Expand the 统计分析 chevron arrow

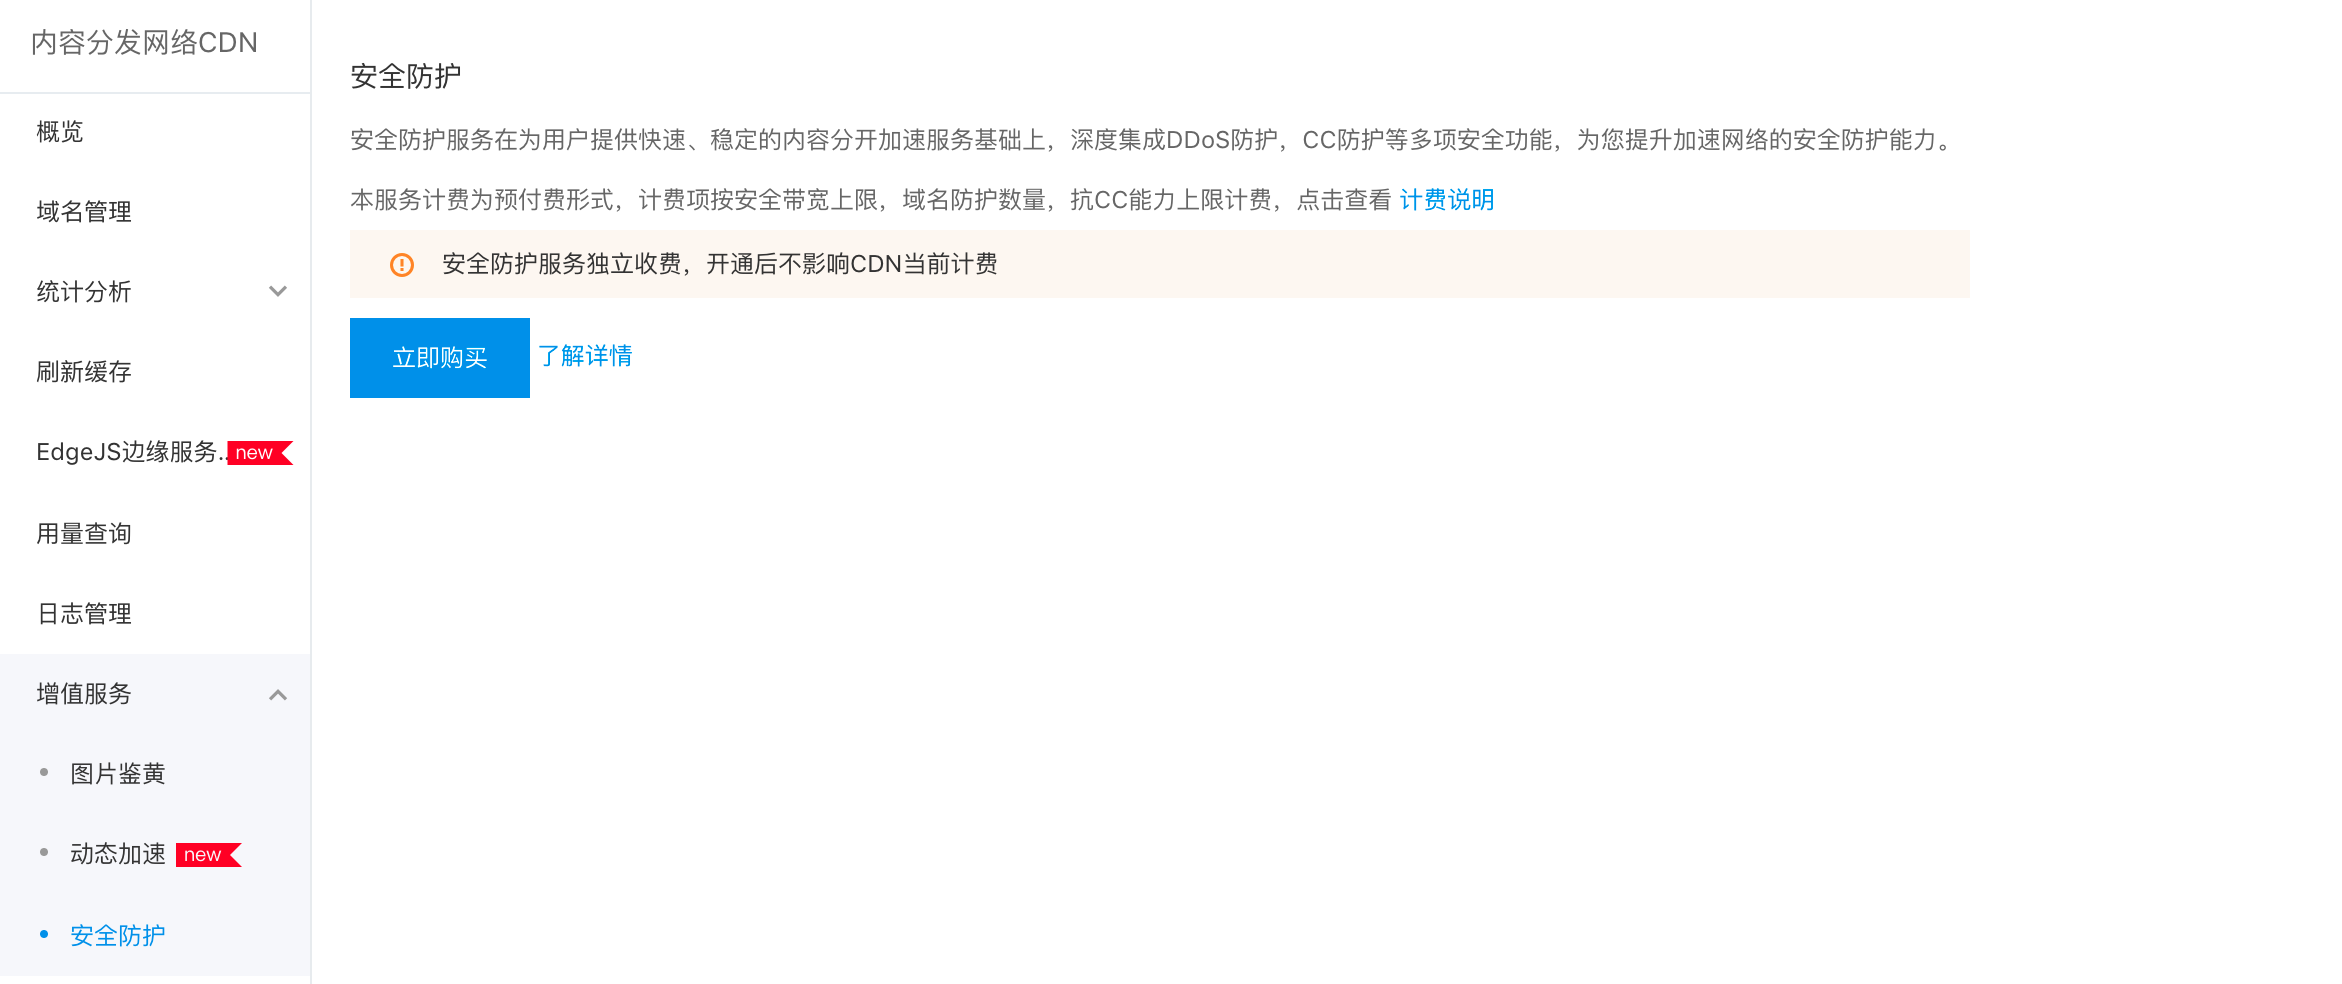click(278, 292)
